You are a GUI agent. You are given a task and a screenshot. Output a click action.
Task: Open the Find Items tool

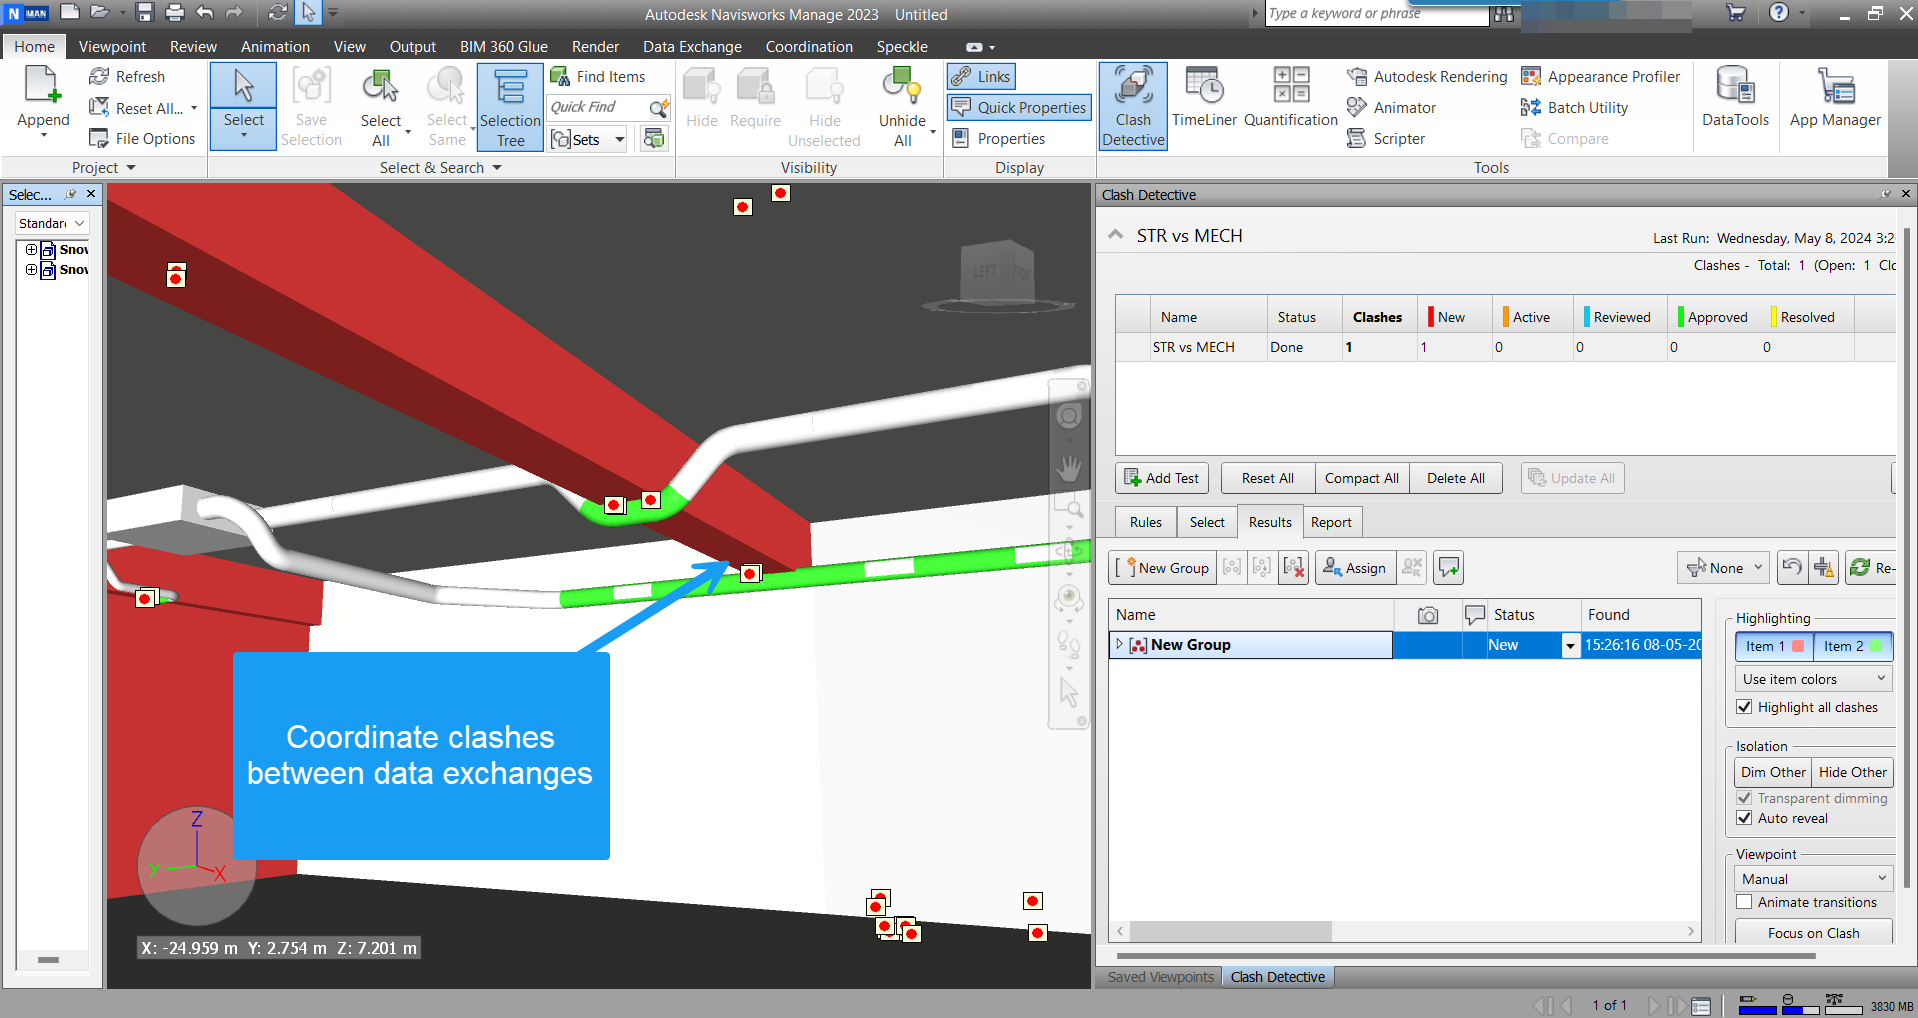[597, 77]
